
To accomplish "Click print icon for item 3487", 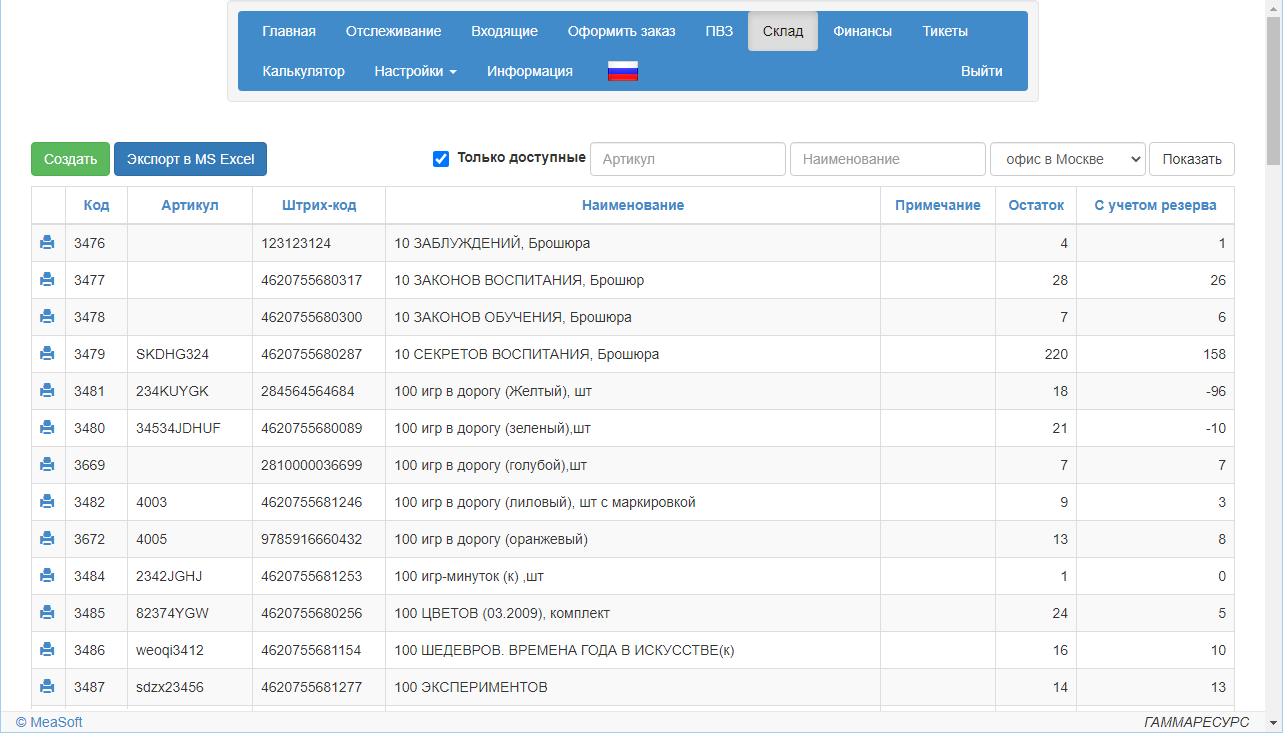I will (47, 686).
